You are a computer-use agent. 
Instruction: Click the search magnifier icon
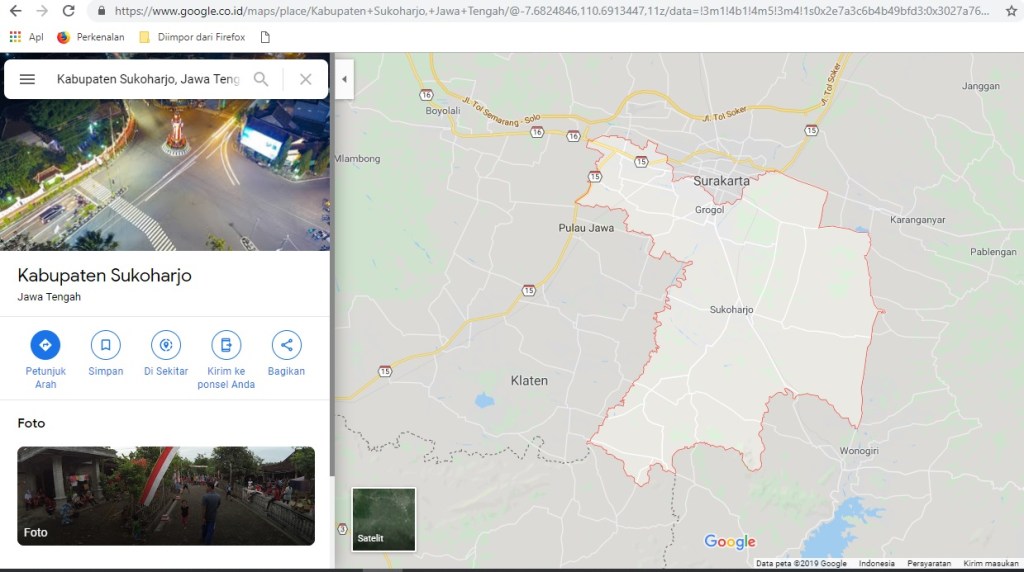tap(261, 79)
